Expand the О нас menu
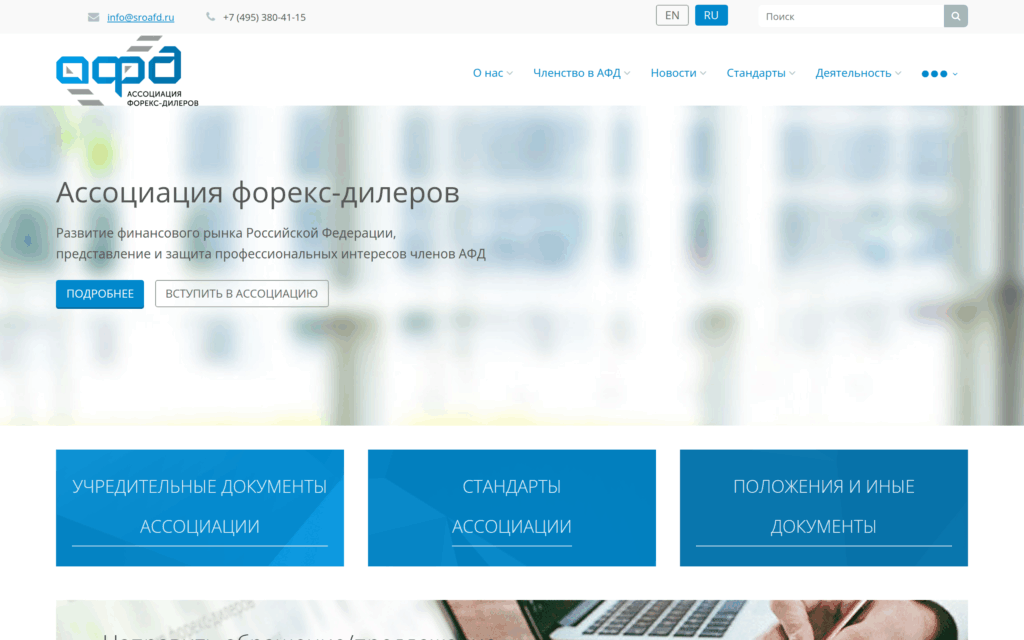 [x=492, y=73]
